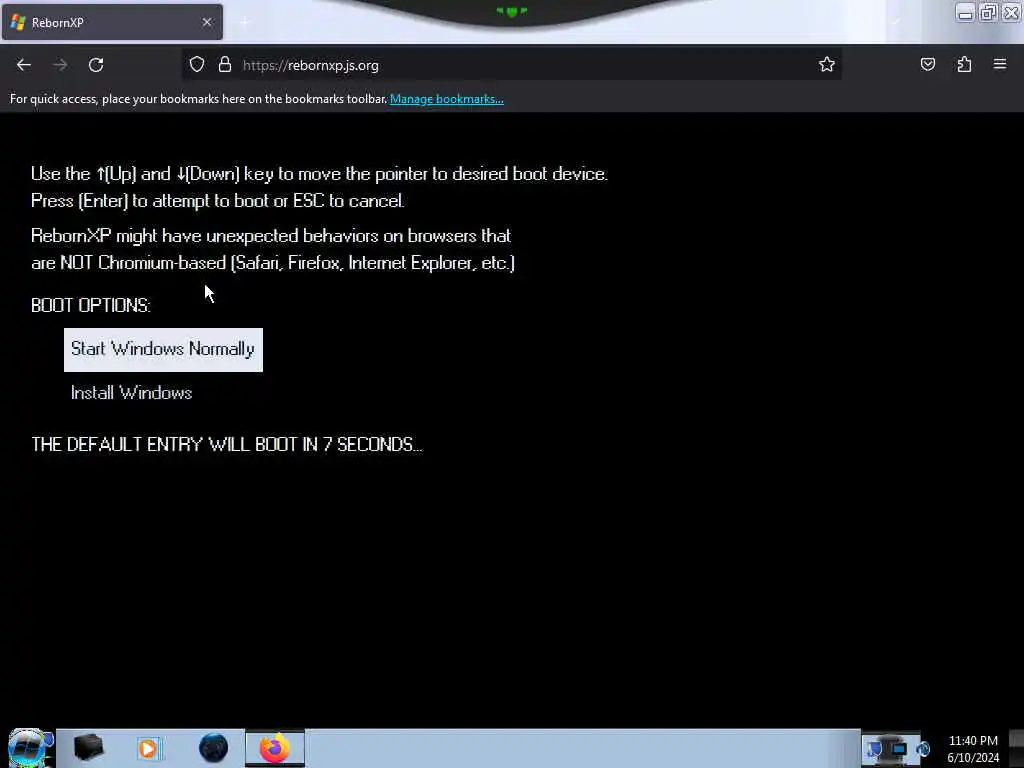Choose the Install Windows boot option
The image size is (1024, 768).
[131, 392]
